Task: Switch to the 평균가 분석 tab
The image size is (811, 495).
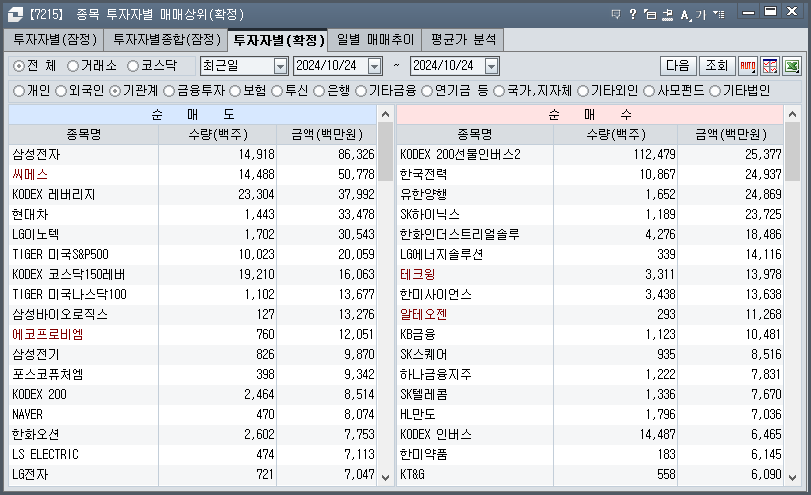Action: 463,40
